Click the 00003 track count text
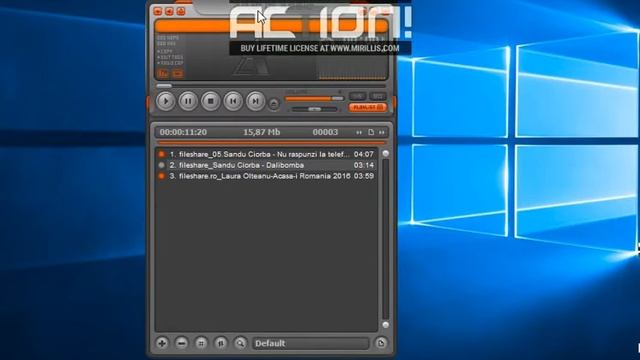This screenshot has width=640, height=360. click(325, 132)
